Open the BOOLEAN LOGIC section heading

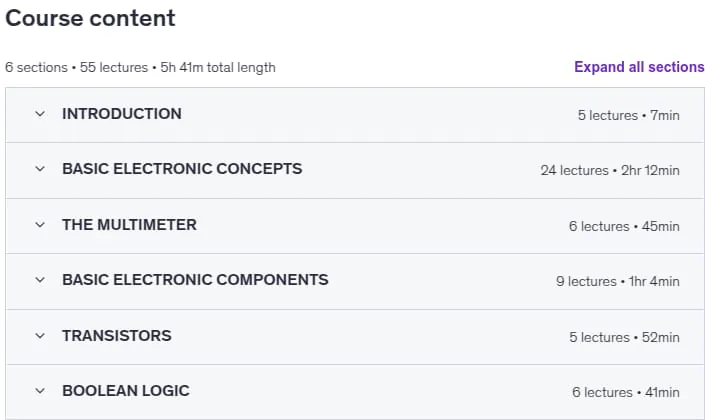[126, 391]
